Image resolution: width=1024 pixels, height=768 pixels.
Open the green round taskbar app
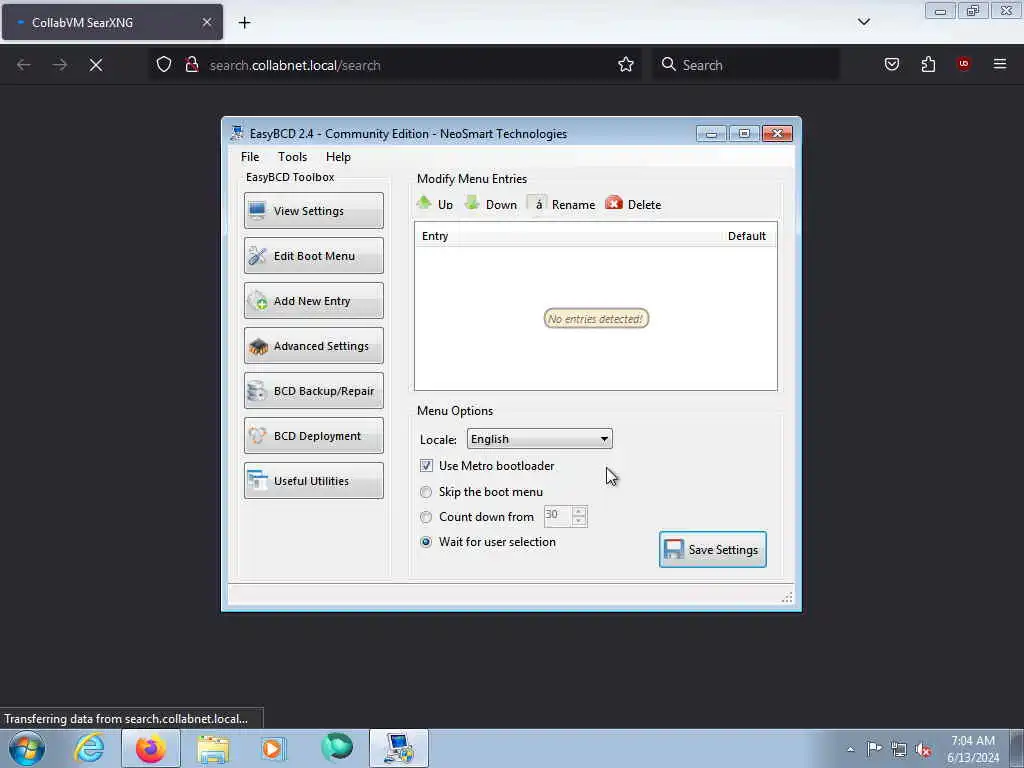[x=337, y=747]
